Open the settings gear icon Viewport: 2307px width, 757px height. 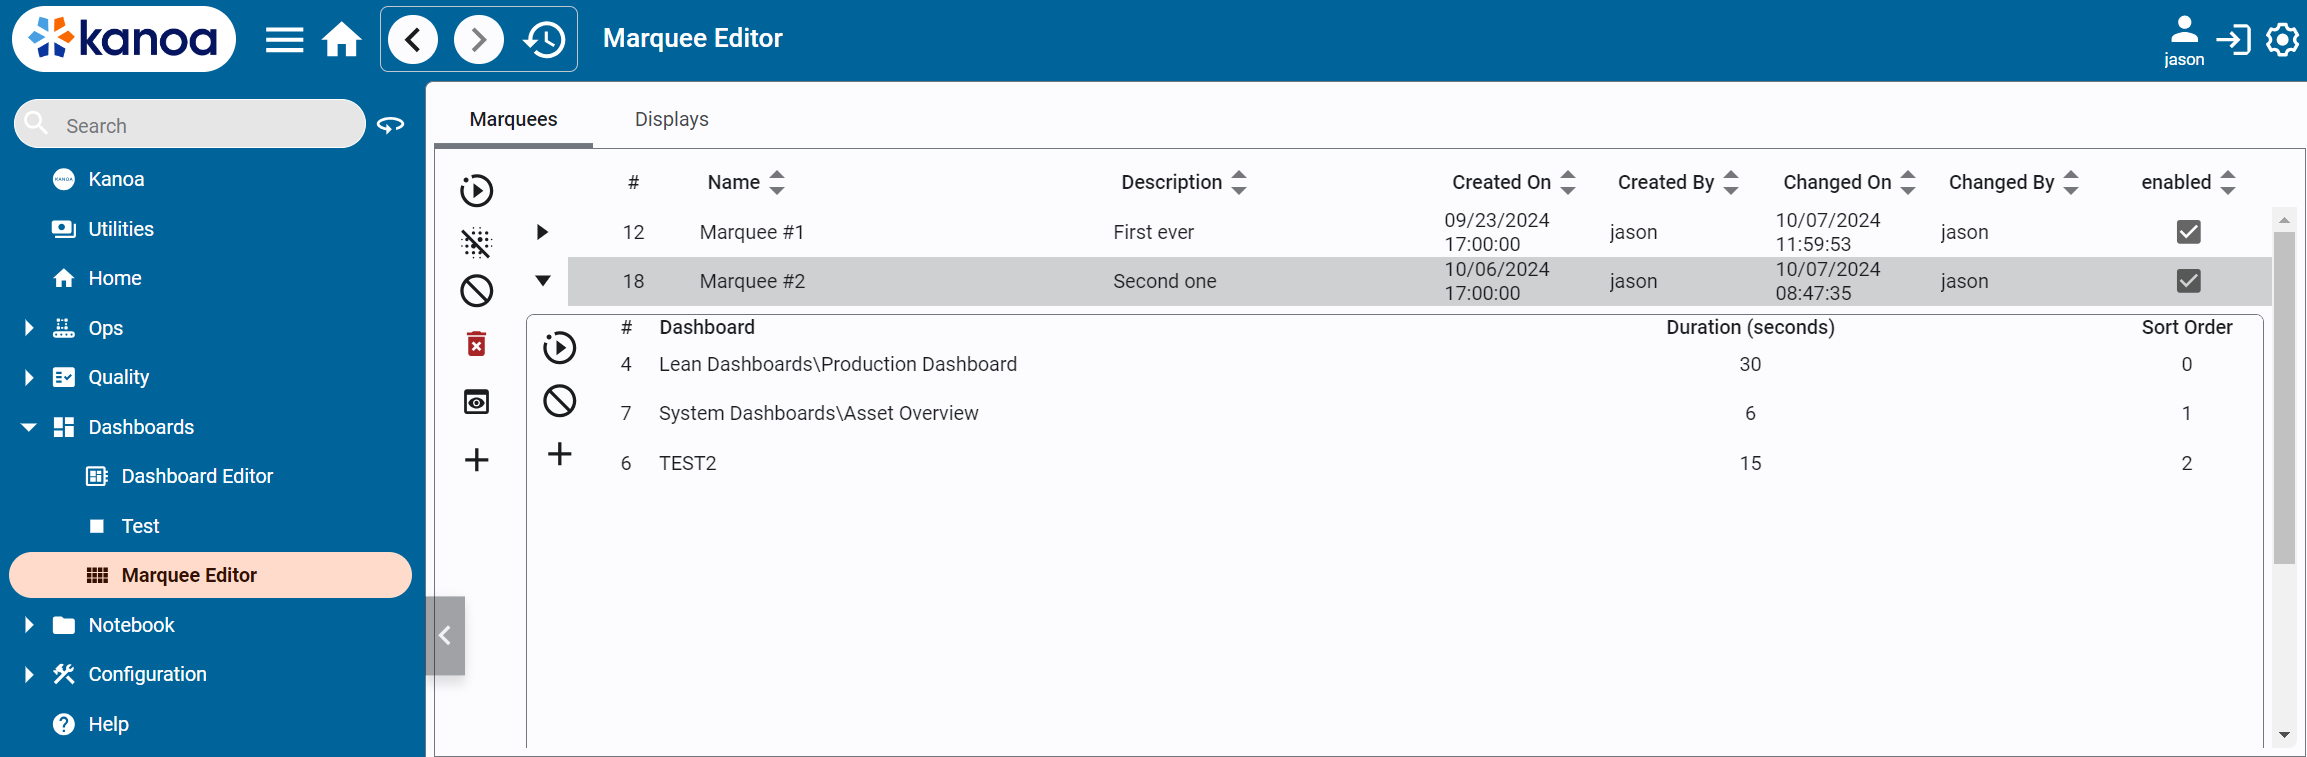tap(2283, 40)
